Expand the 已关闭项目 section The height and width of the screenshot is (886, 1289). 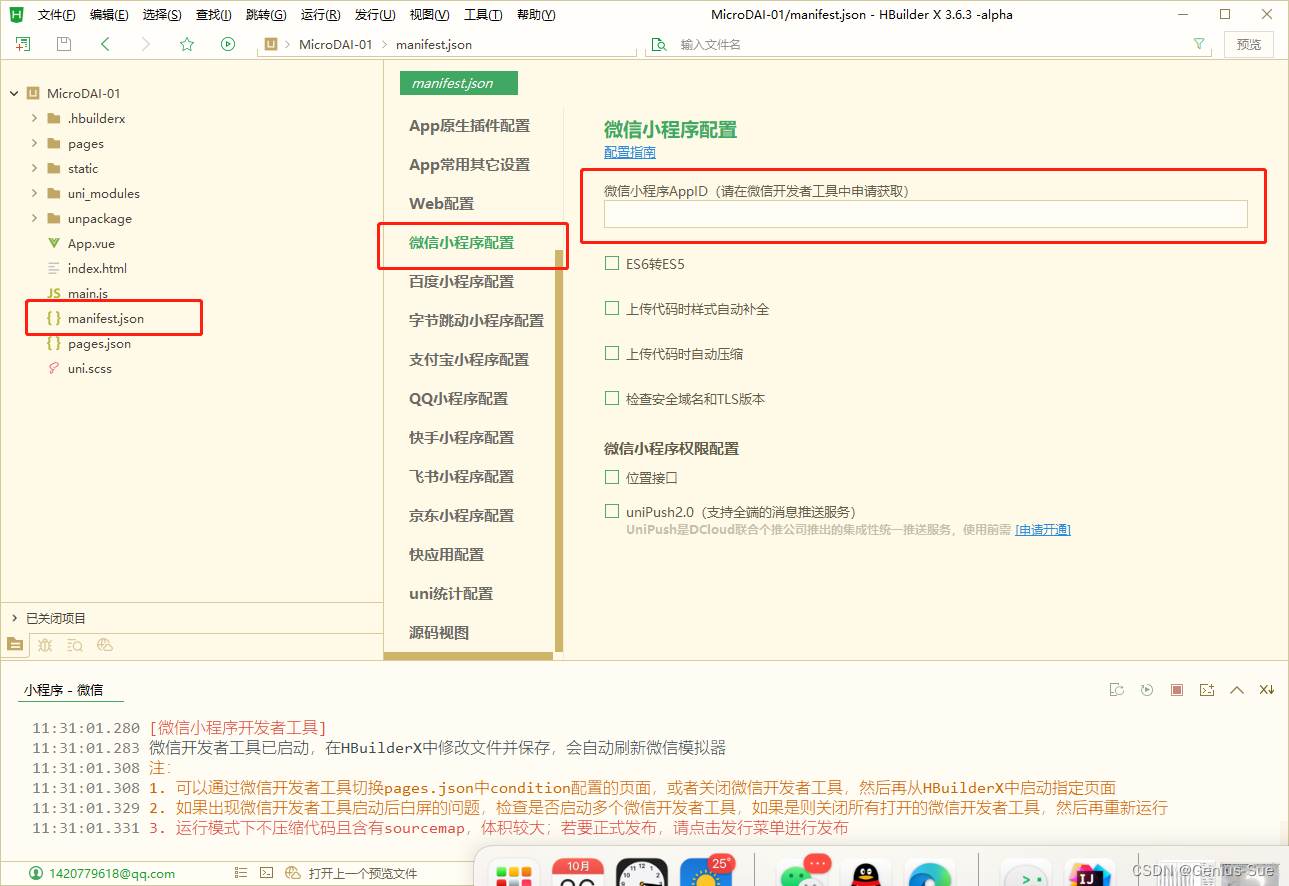14,618
